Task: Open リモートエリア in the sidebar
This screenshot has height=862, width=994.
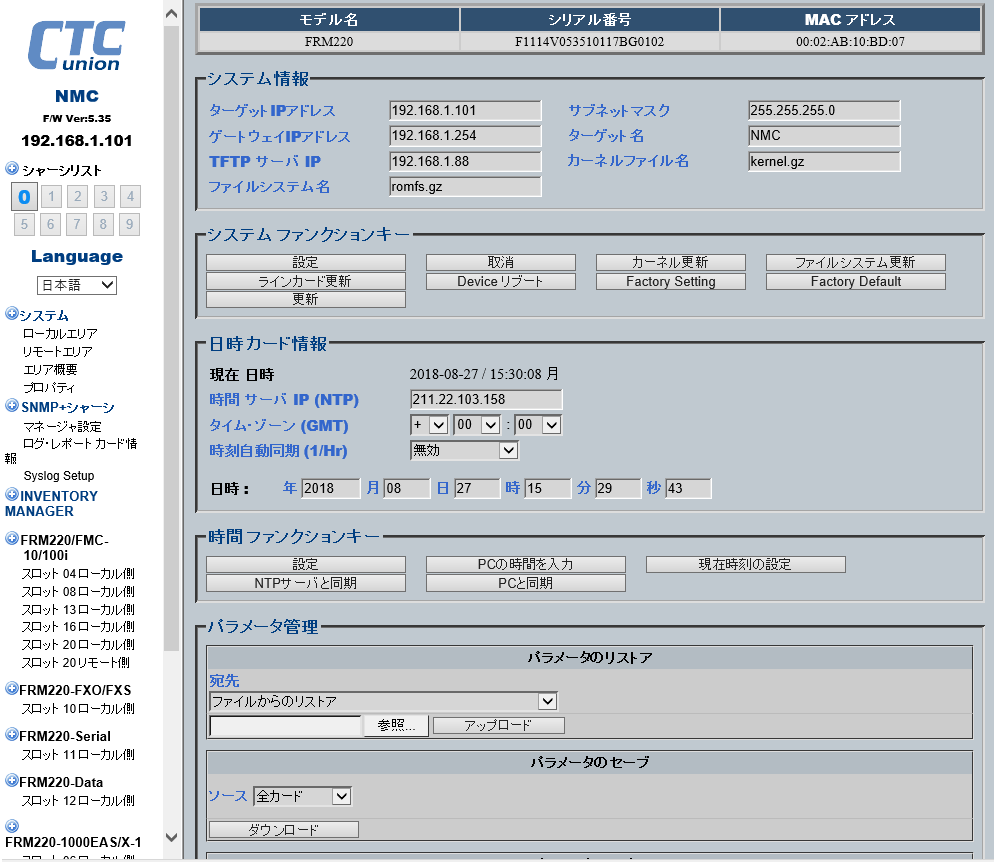Action: [x=58, y=351]
